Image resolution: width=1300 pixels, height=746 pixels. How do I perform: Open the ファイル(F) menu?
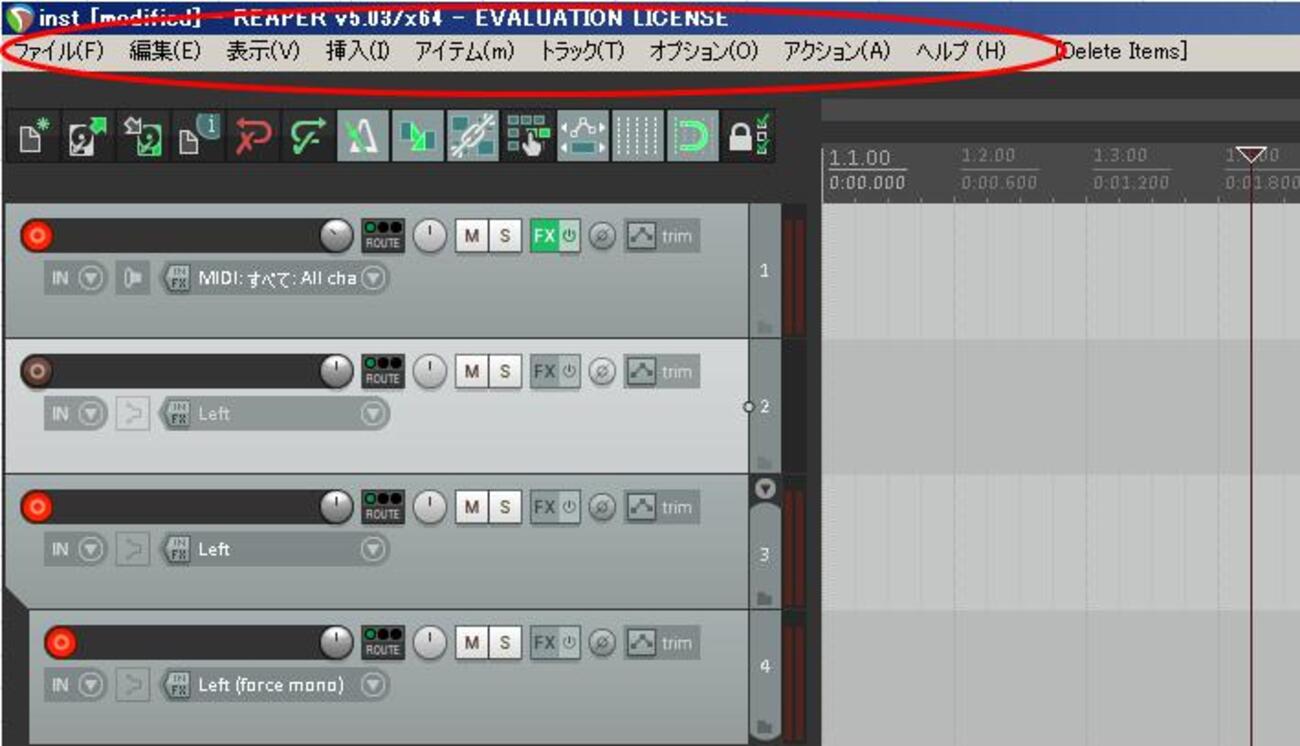[x=60, y=52]
